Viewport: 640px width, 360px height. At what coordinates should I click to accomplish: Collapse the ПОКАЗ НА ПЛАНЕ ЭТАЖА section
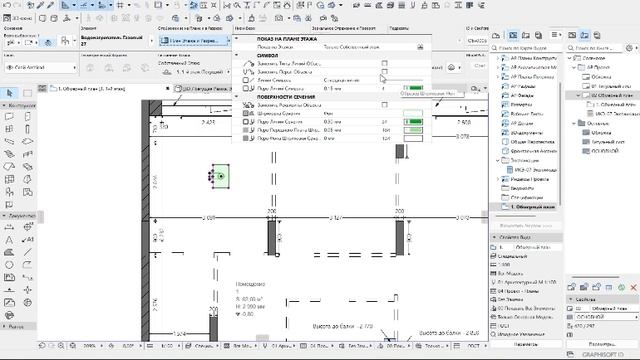(x=236, y=38)
